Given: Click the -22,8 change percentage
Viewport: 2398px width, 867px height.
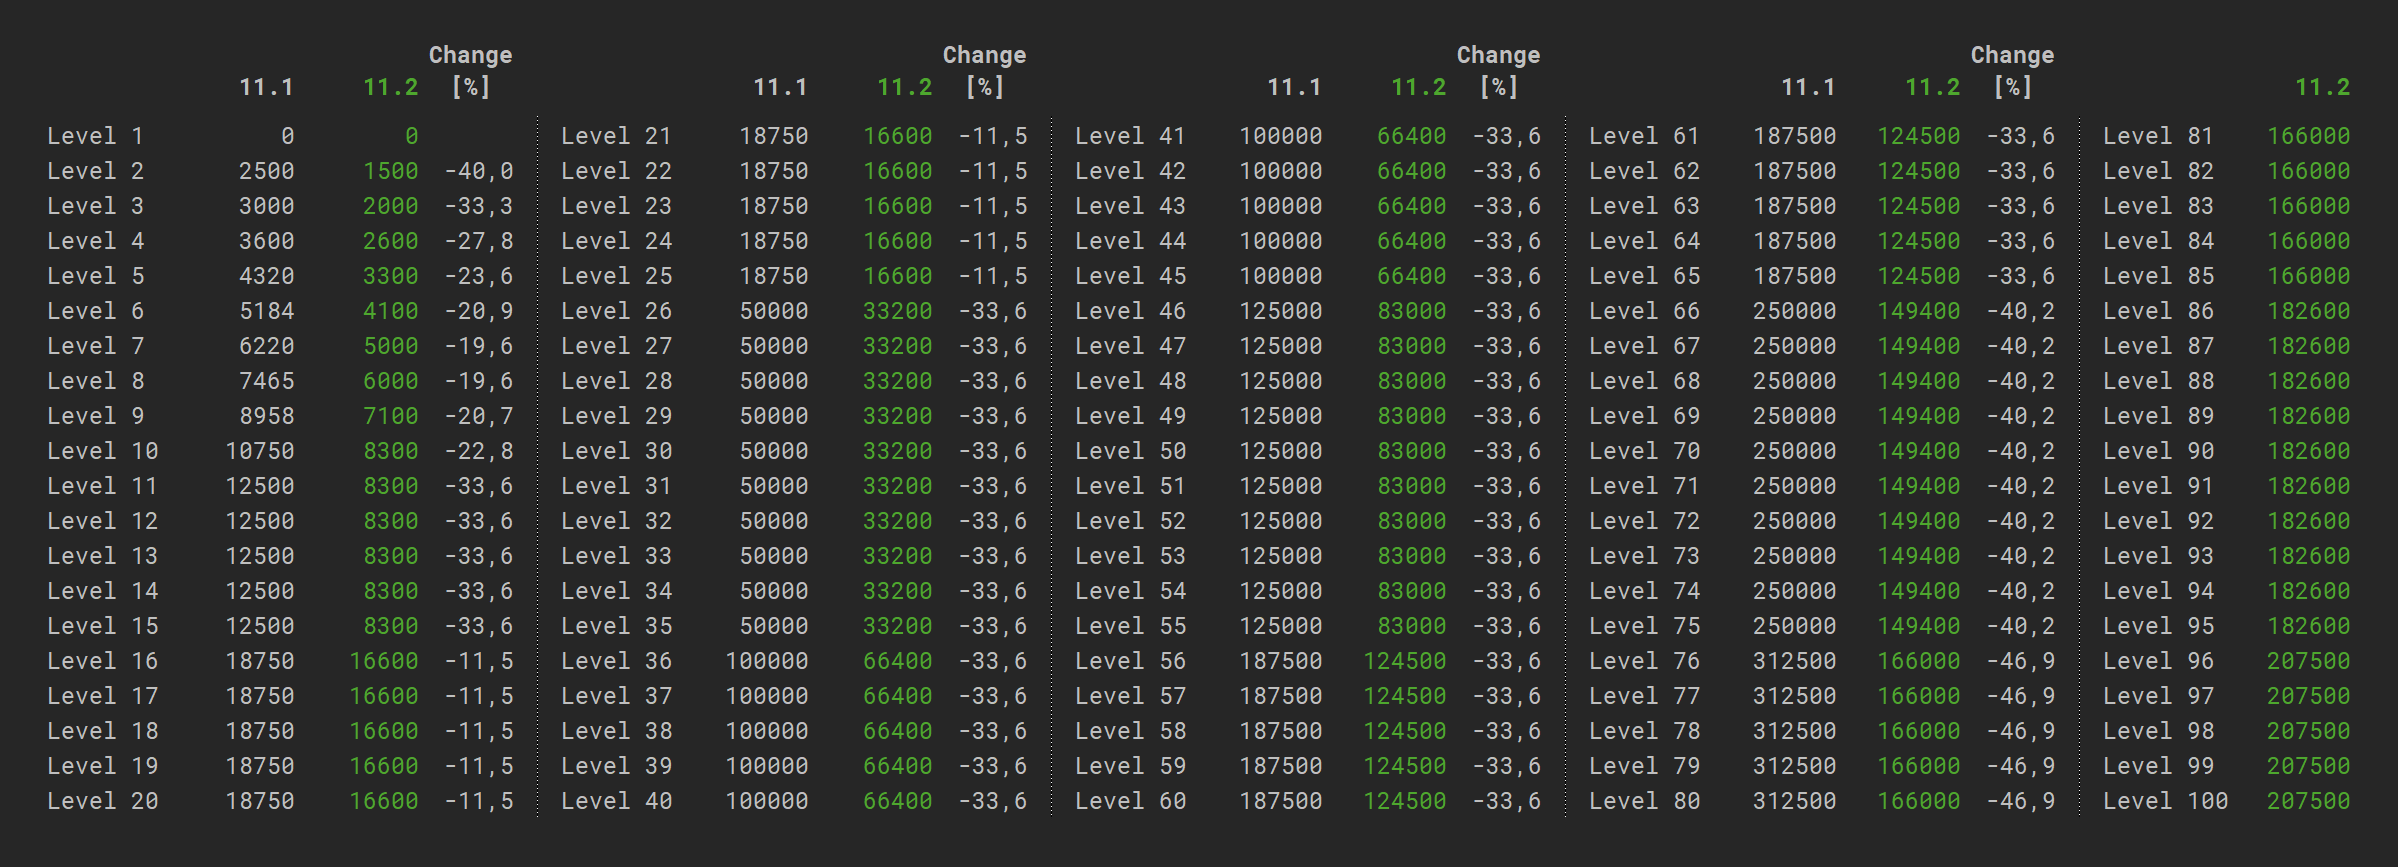Looking at the screenshot, I should click(x=479, y=451).
